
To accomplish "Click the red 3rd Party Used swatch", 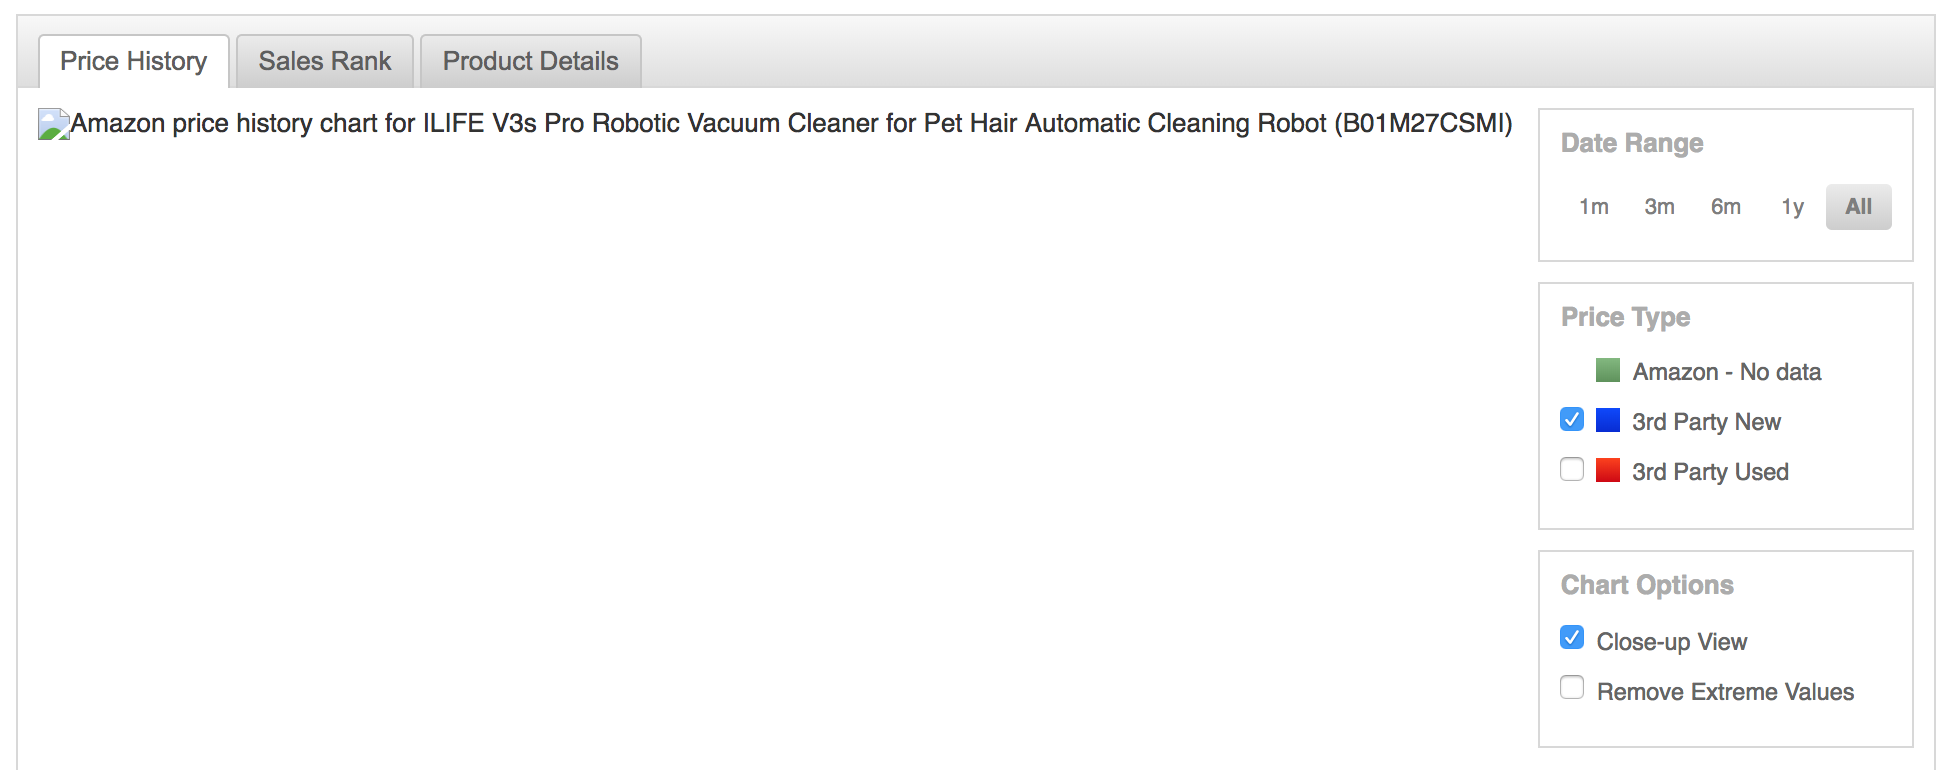I will click(1608, 470).
